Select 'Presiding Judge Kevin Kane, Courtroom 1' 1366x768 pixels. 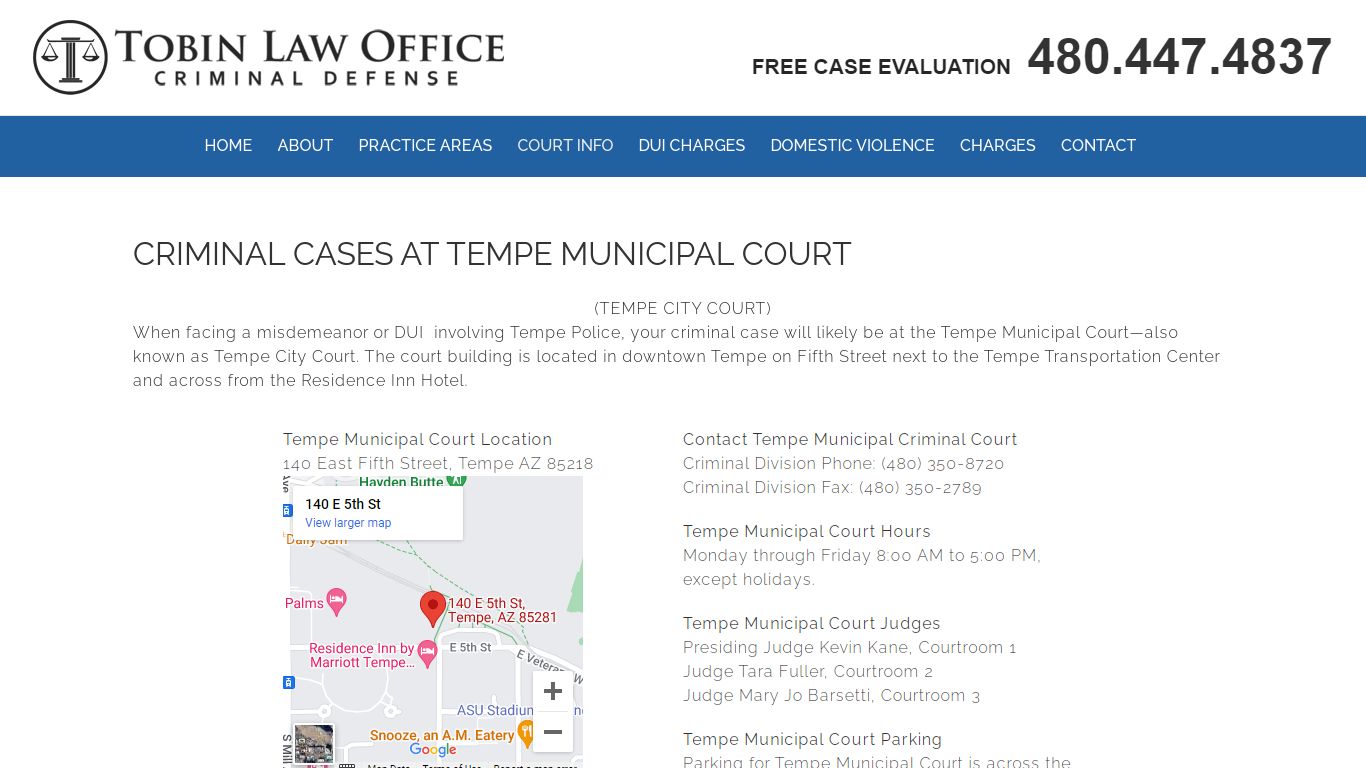coord(849,648)
